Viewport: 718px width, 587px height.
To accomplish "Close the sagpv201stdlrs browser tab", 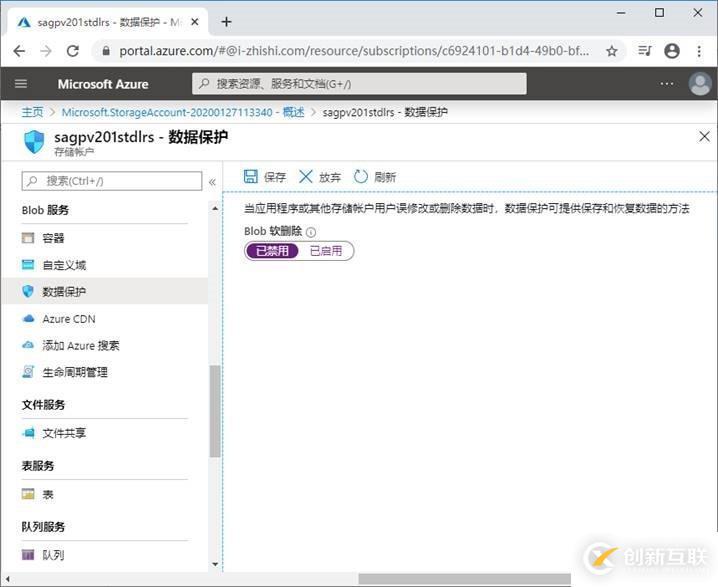I will pyautogui.click(x=195, y=22).
